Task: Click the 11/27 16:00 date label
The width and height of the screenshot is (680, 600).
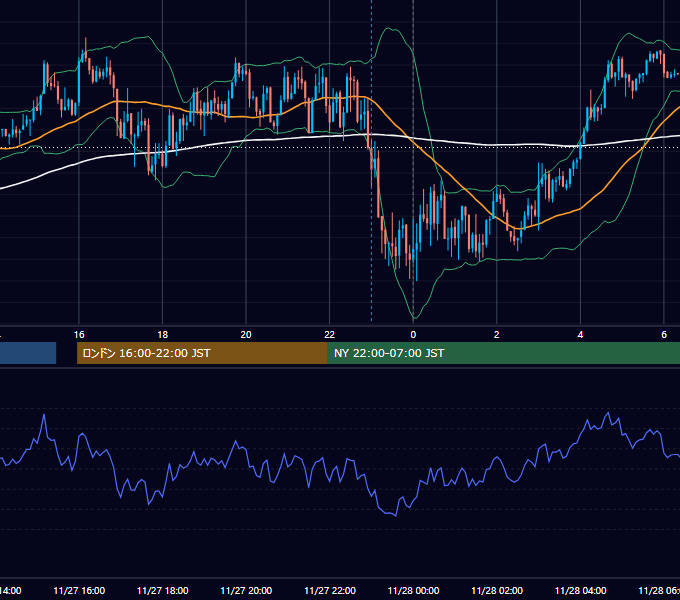Action: coord(79,590)
